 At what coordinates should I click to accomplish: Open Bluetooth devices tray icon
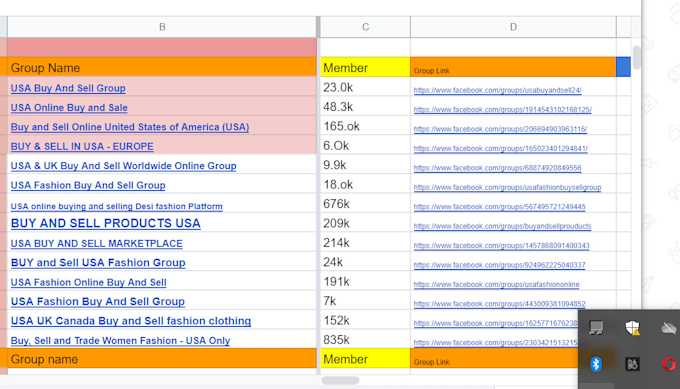tap(596, 364)
